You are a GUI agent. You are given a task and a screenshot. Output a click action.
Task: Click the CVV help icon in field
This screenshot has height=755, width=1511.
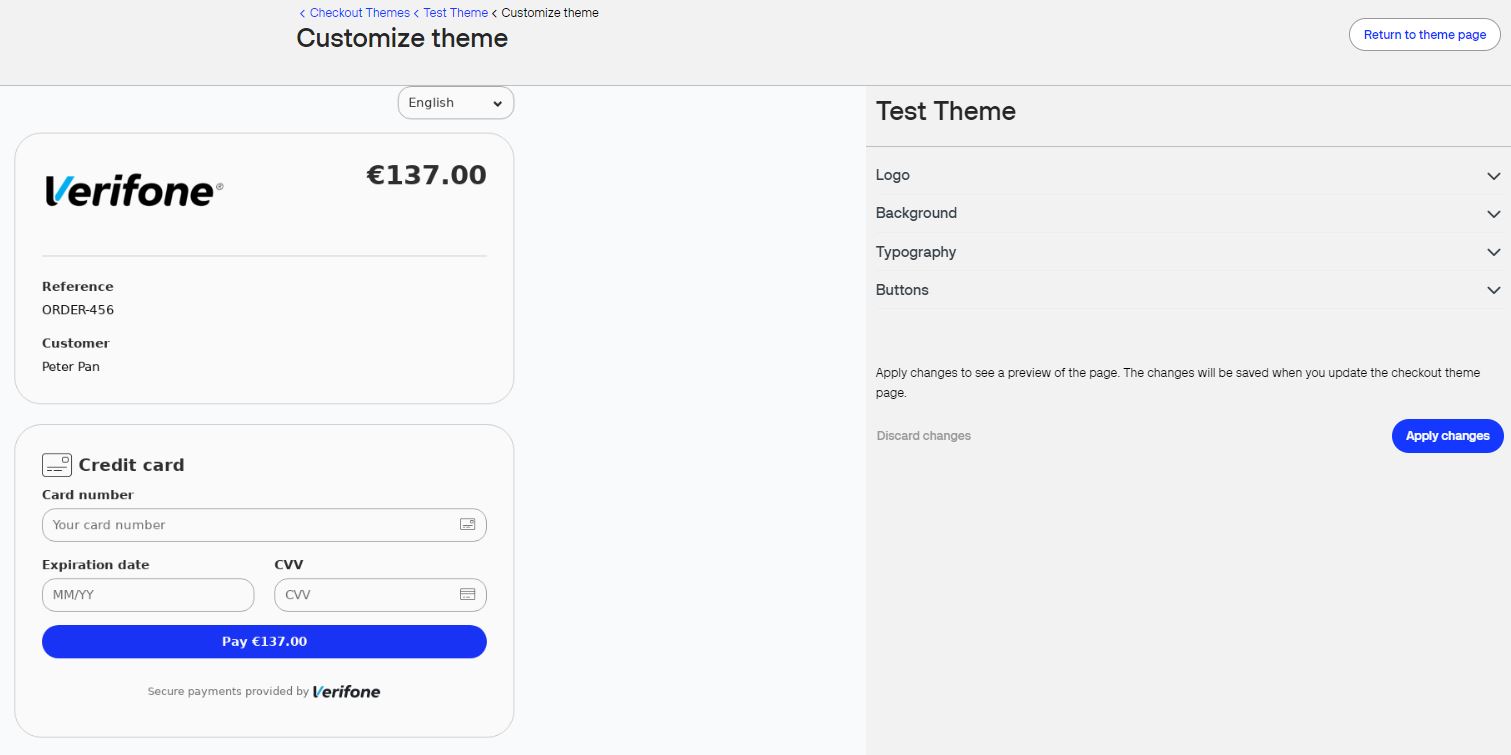click(x=467, y=594)
